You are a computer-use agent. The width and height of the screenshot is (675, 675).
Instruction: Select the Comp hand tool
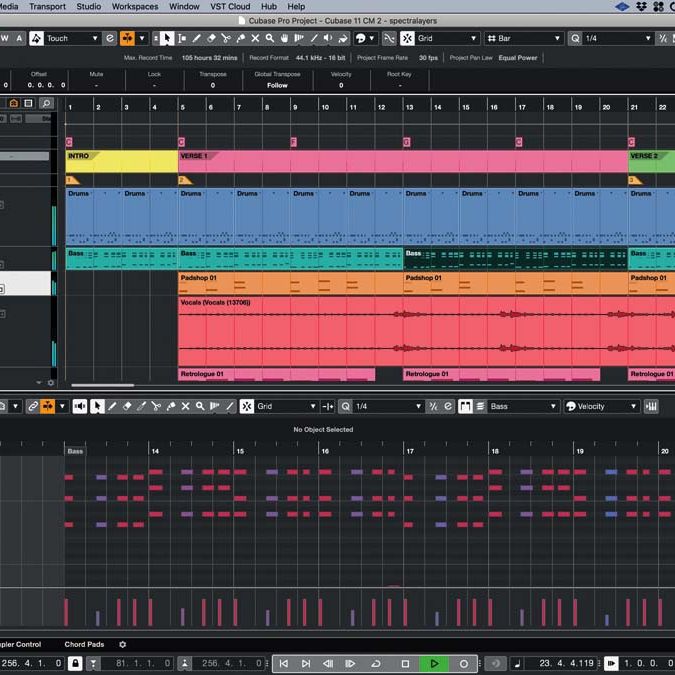285,38
